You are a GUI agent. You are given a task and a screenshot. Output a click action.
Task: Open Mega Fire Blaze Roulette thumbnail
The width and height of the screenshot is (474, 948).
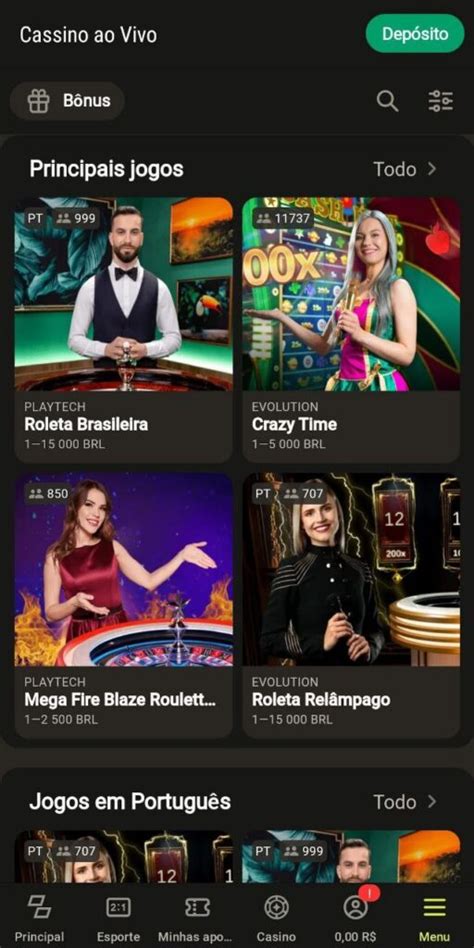click(x=123, y=570)
